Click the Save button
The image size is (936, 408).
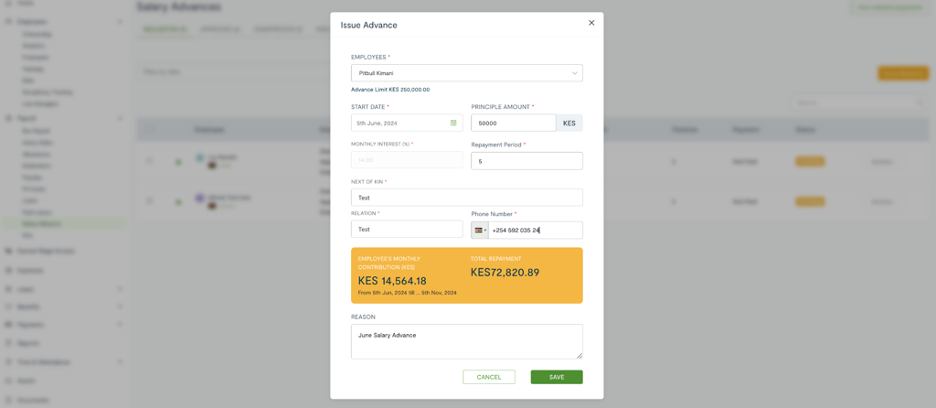556,377
